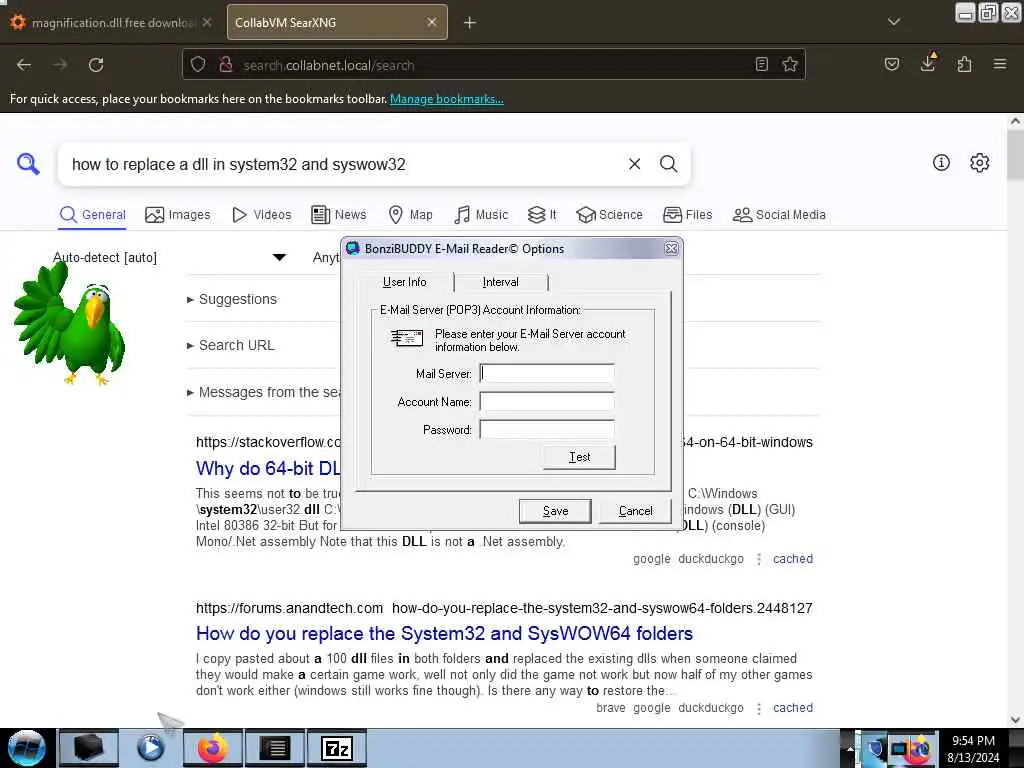1024x768 pixels.
Task: Open the downloads panel
Action: click(x=928, y=63)
